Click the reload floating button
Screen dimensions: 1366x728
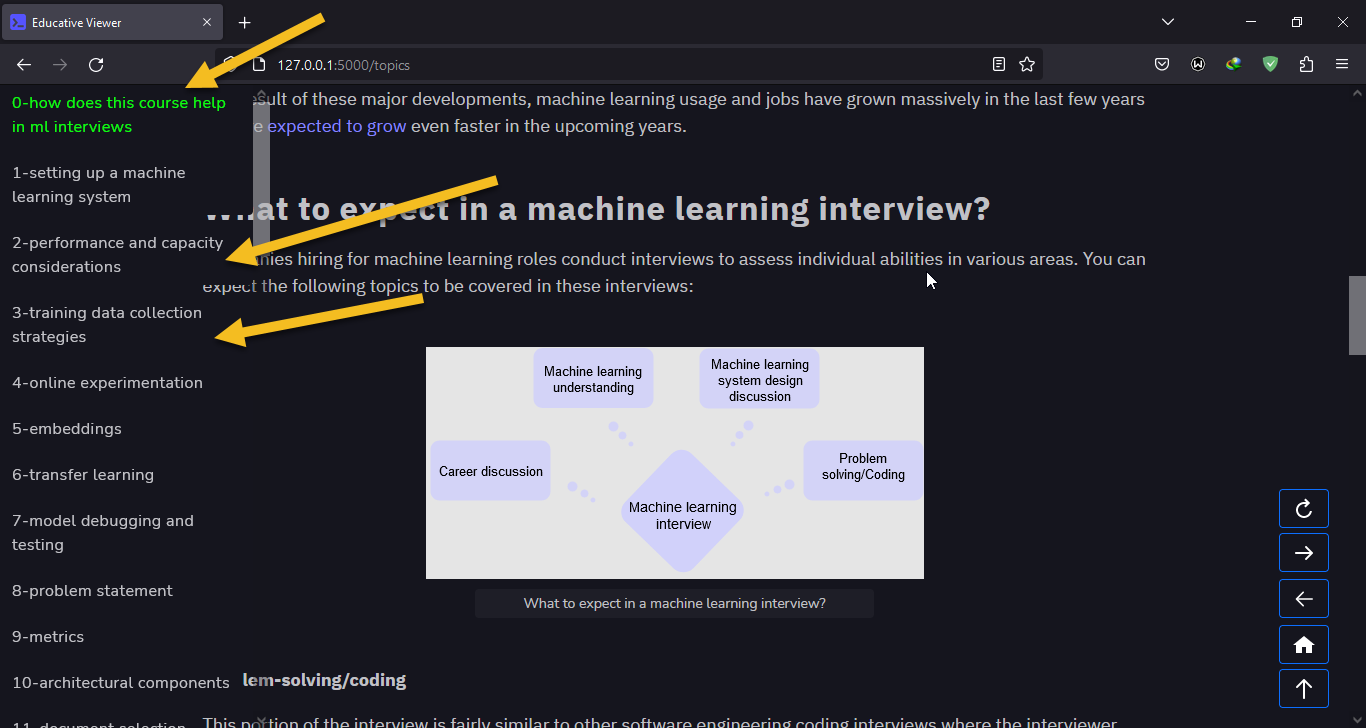[1304, 508]
